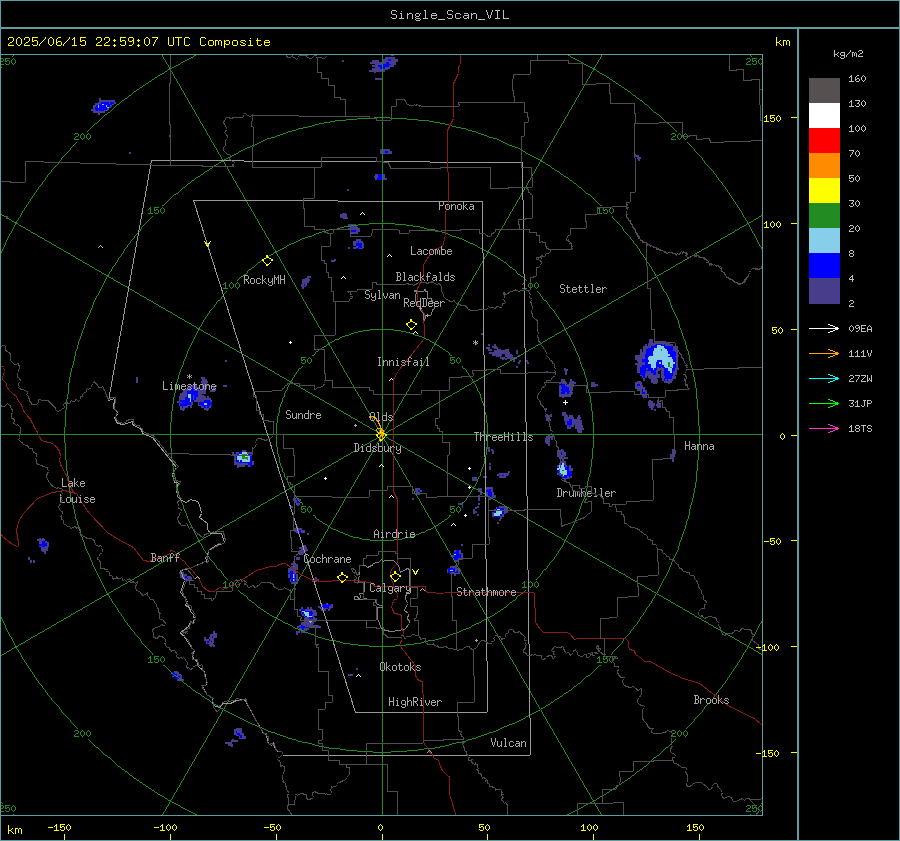The image size is (900, 841).
Task: Click the storm cell below Limestone label
Action: [195, 399]
